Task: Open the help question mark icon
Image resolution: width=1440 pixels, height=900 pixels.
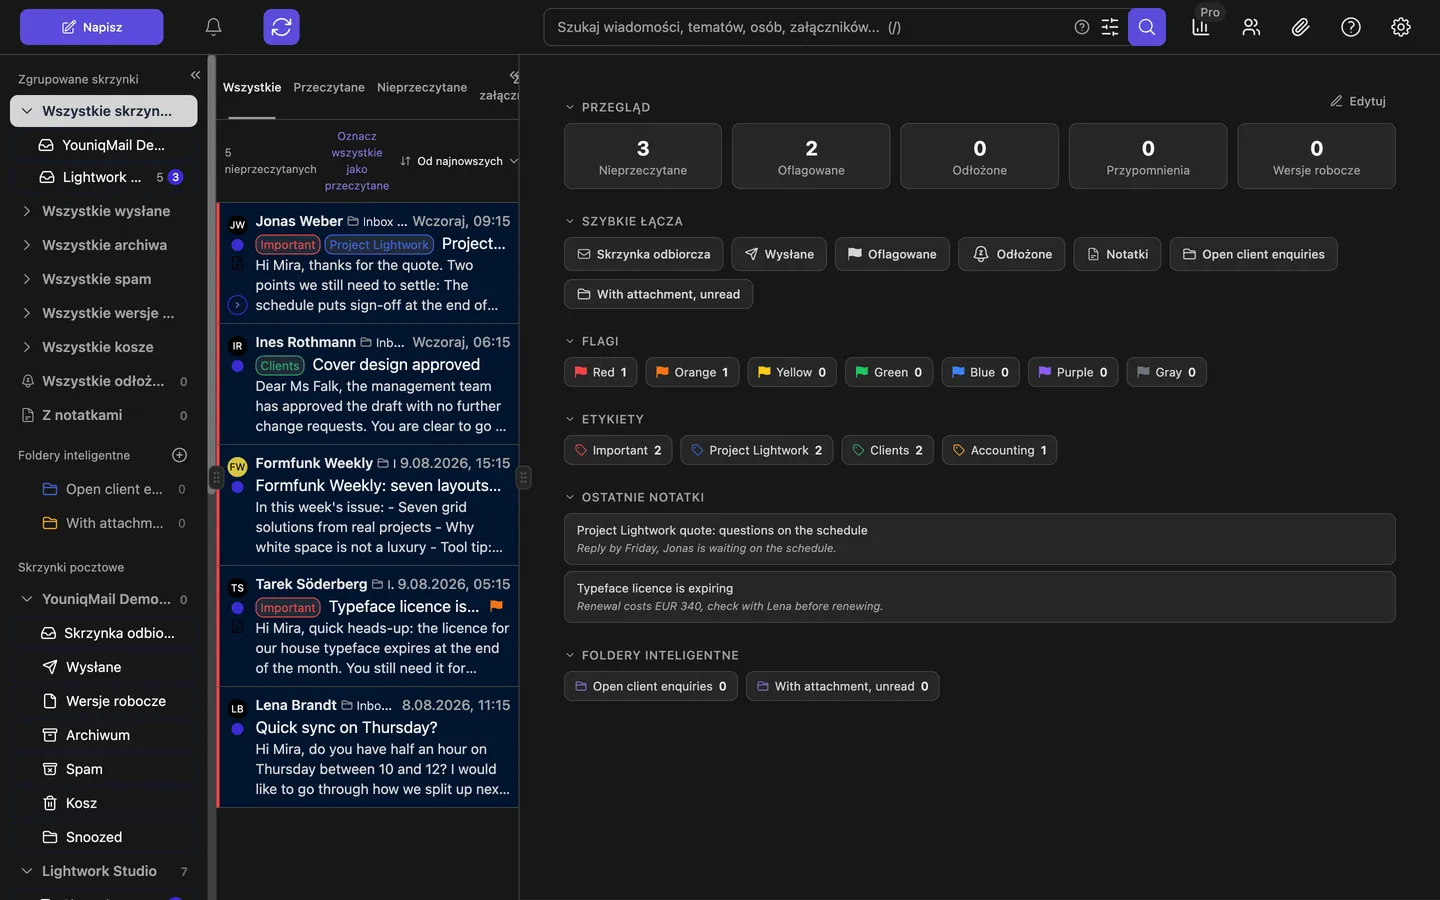Action: coord(1351,27)
